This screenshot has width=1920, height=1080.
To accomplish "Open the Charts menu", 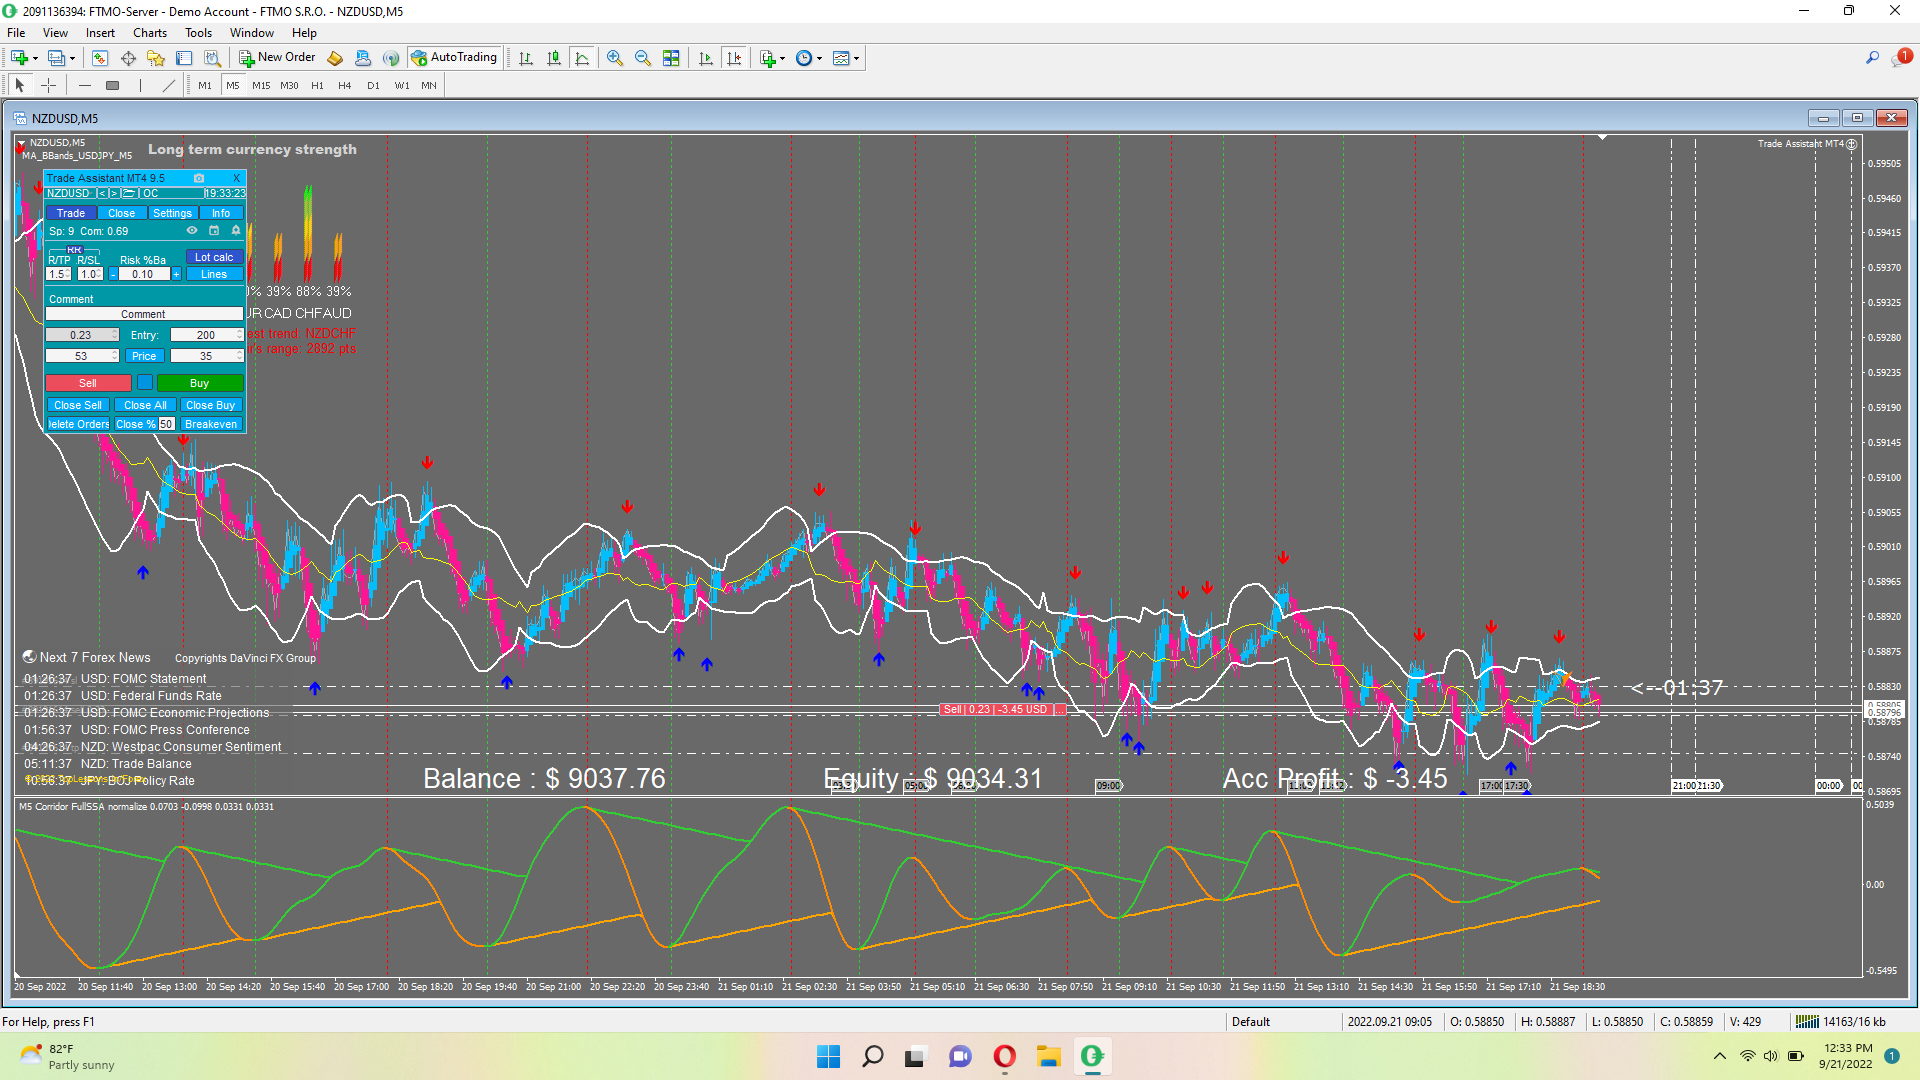I will [150, 33].
